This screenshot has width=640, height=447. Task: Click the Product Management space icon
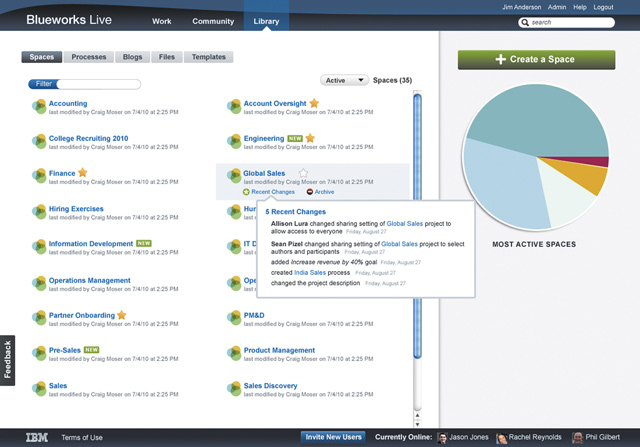(234, 354)
